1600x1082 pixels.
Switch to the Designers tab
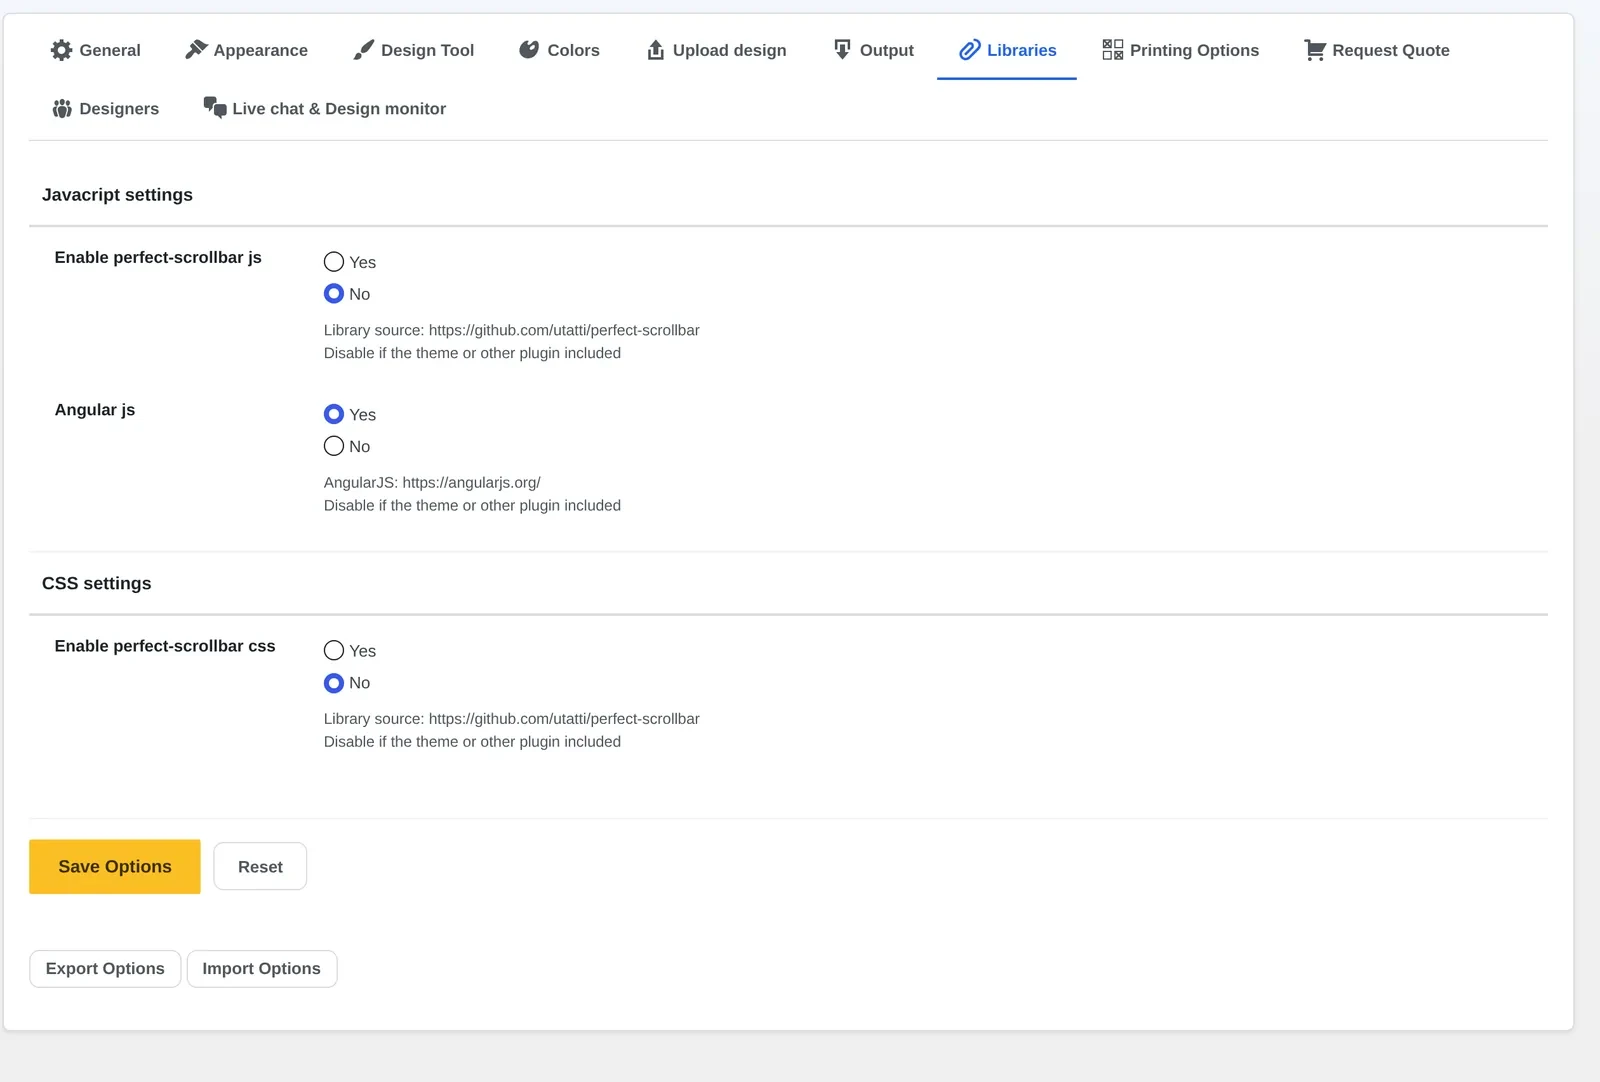(x=106, y=108)
